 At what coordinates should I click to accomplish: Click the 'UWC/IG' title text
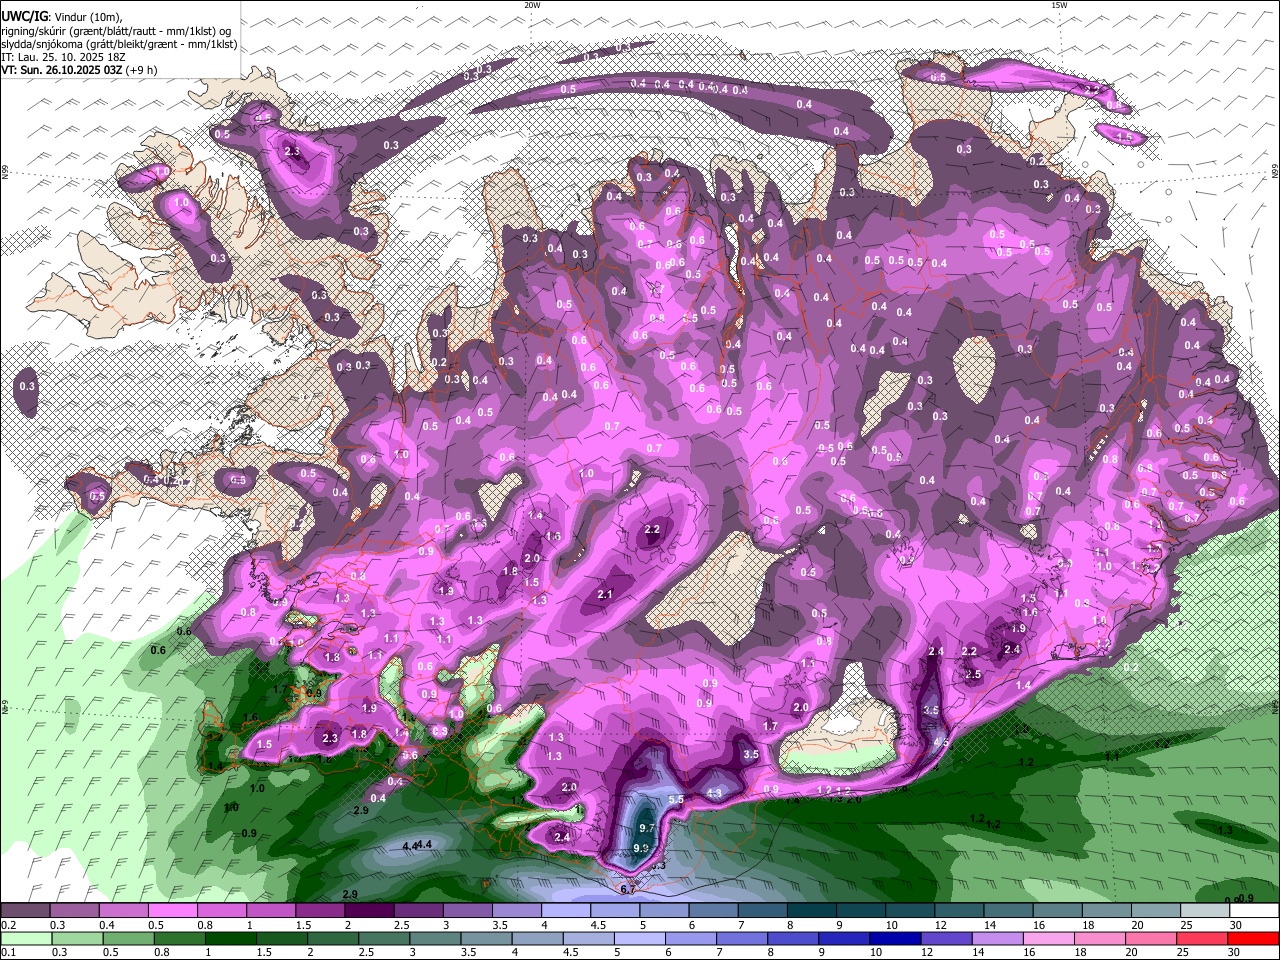25,17
